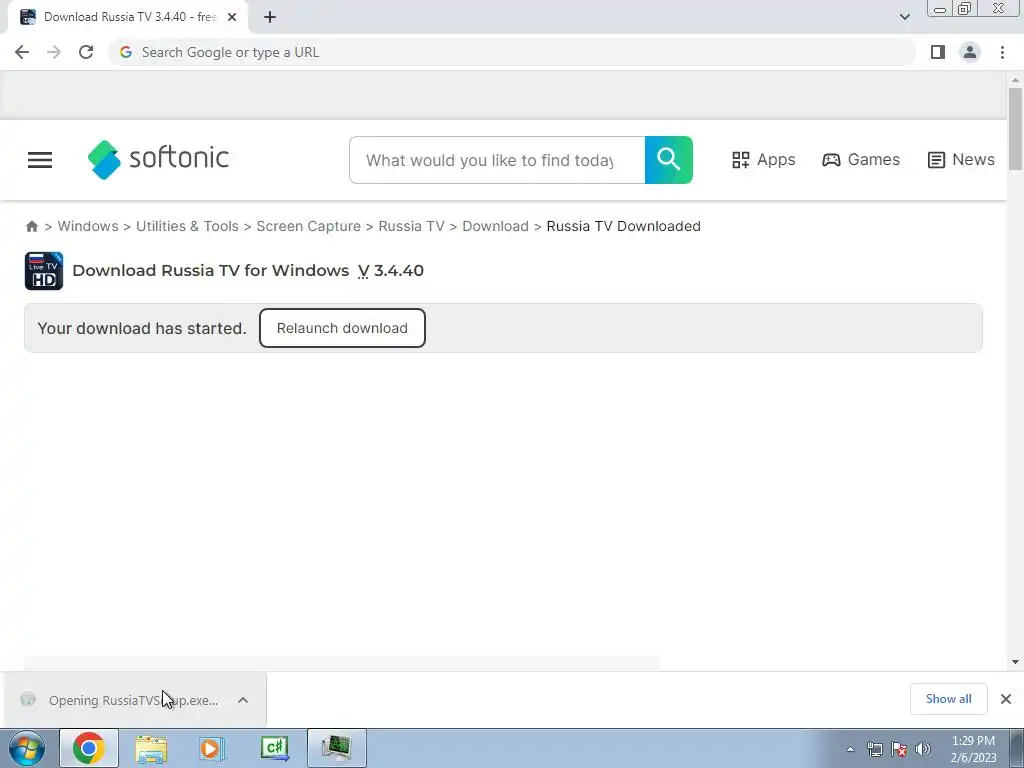The image size is (1024, 768).
Task: Toggle the Chrome side panel
Action: coord(938,52)
